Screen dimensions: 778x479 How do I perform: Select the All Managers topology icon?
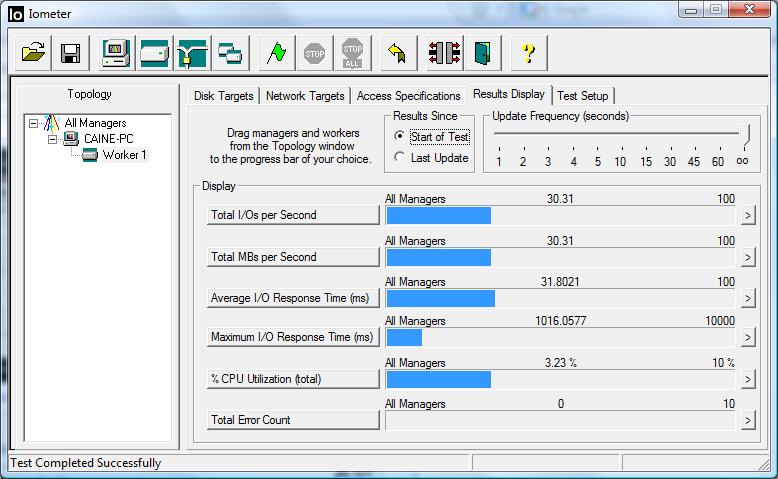pyautogui.click(x=51, y=123)
